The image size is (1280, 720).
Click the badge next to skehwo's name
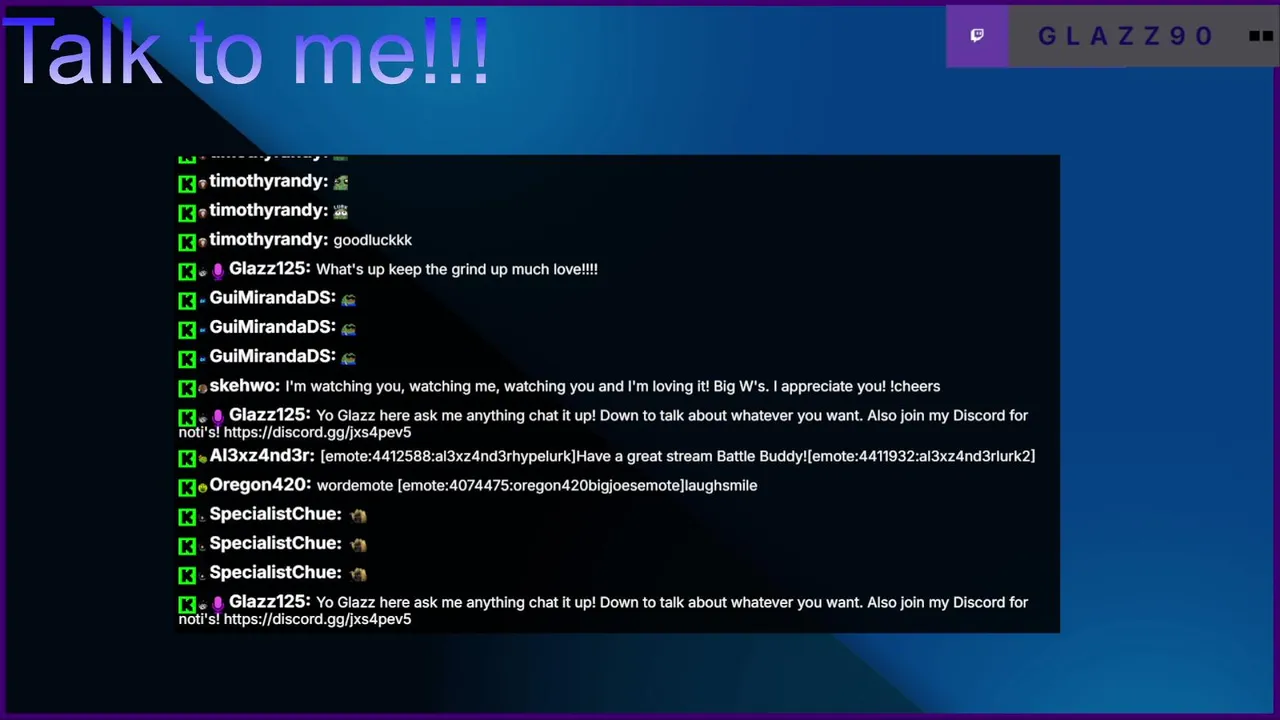pos(202,389)
